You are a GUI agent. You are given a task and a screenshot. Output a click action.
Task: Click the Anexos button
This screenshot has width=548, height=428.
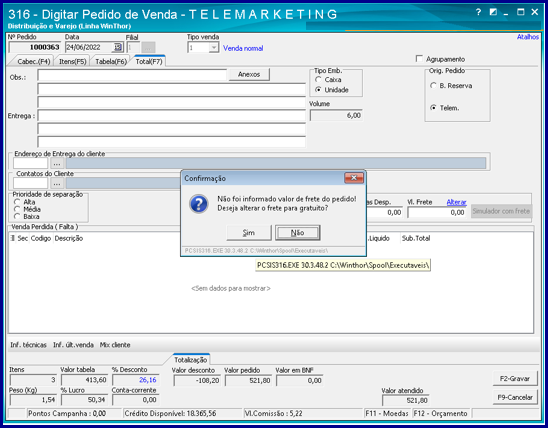coord(249,74)
